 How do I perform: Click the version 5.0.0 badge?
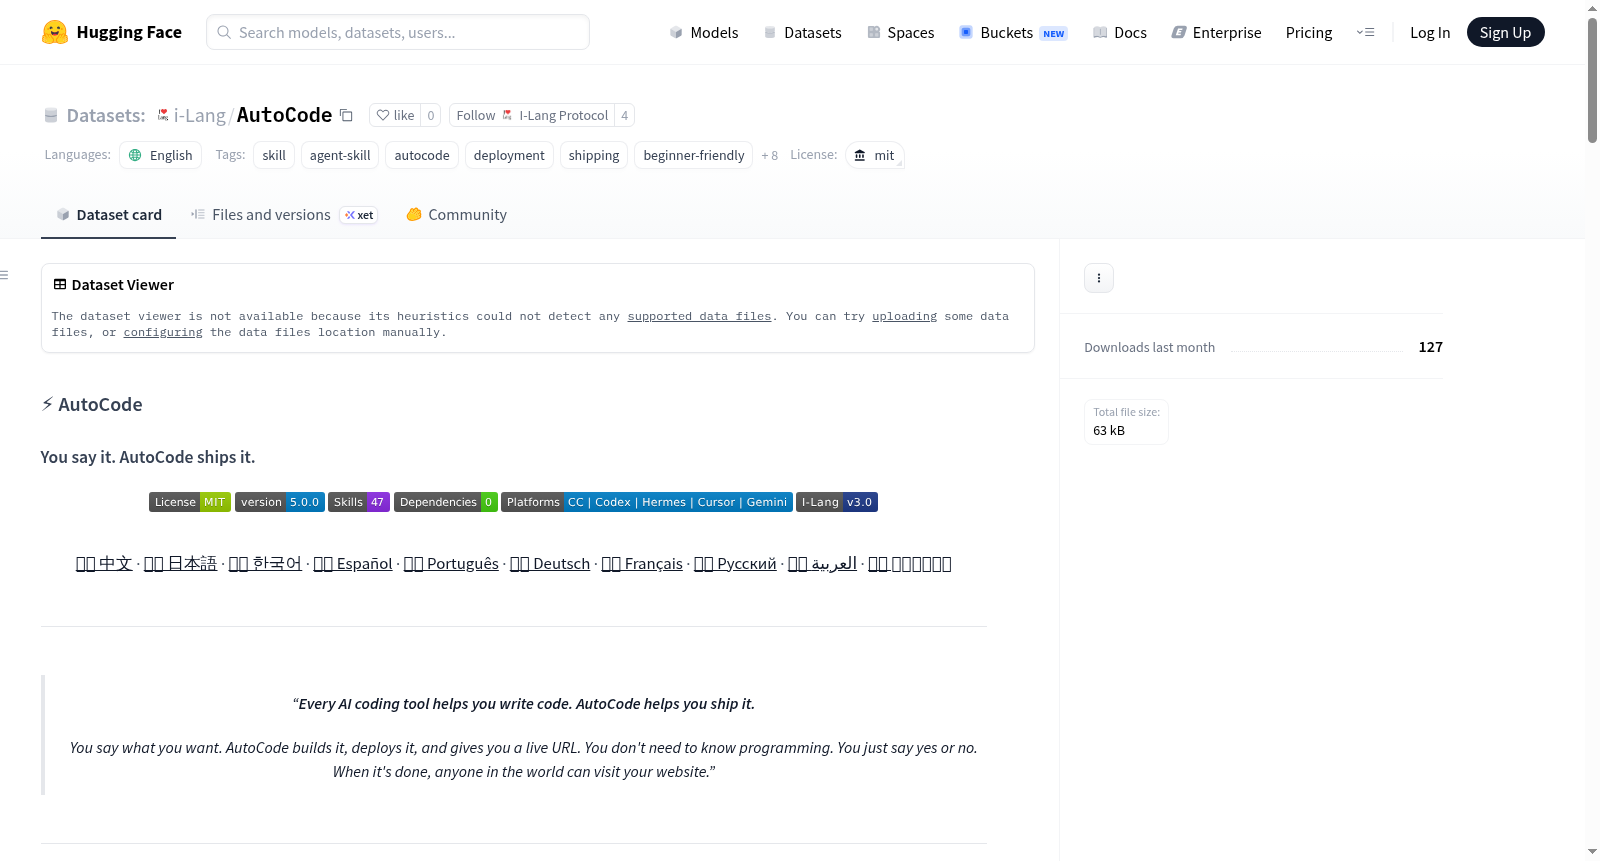coord(280,502)
